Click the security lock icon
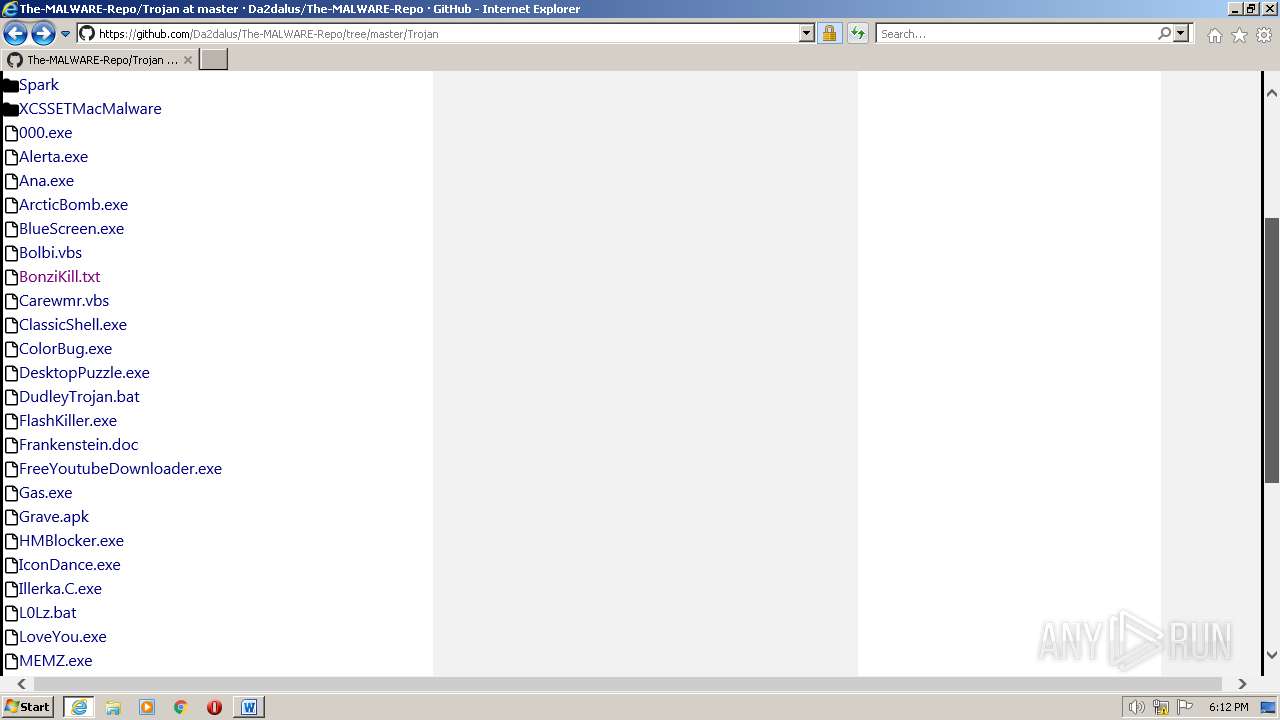Viewport: 1280px width, 720px height. [829, 33]
